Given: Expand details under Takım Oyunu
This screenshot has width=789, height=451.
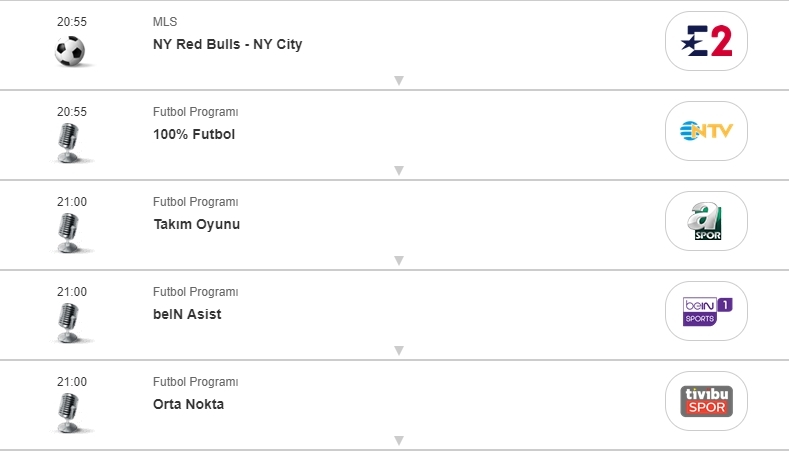Looking at the screenshot, I should point(398,260).
